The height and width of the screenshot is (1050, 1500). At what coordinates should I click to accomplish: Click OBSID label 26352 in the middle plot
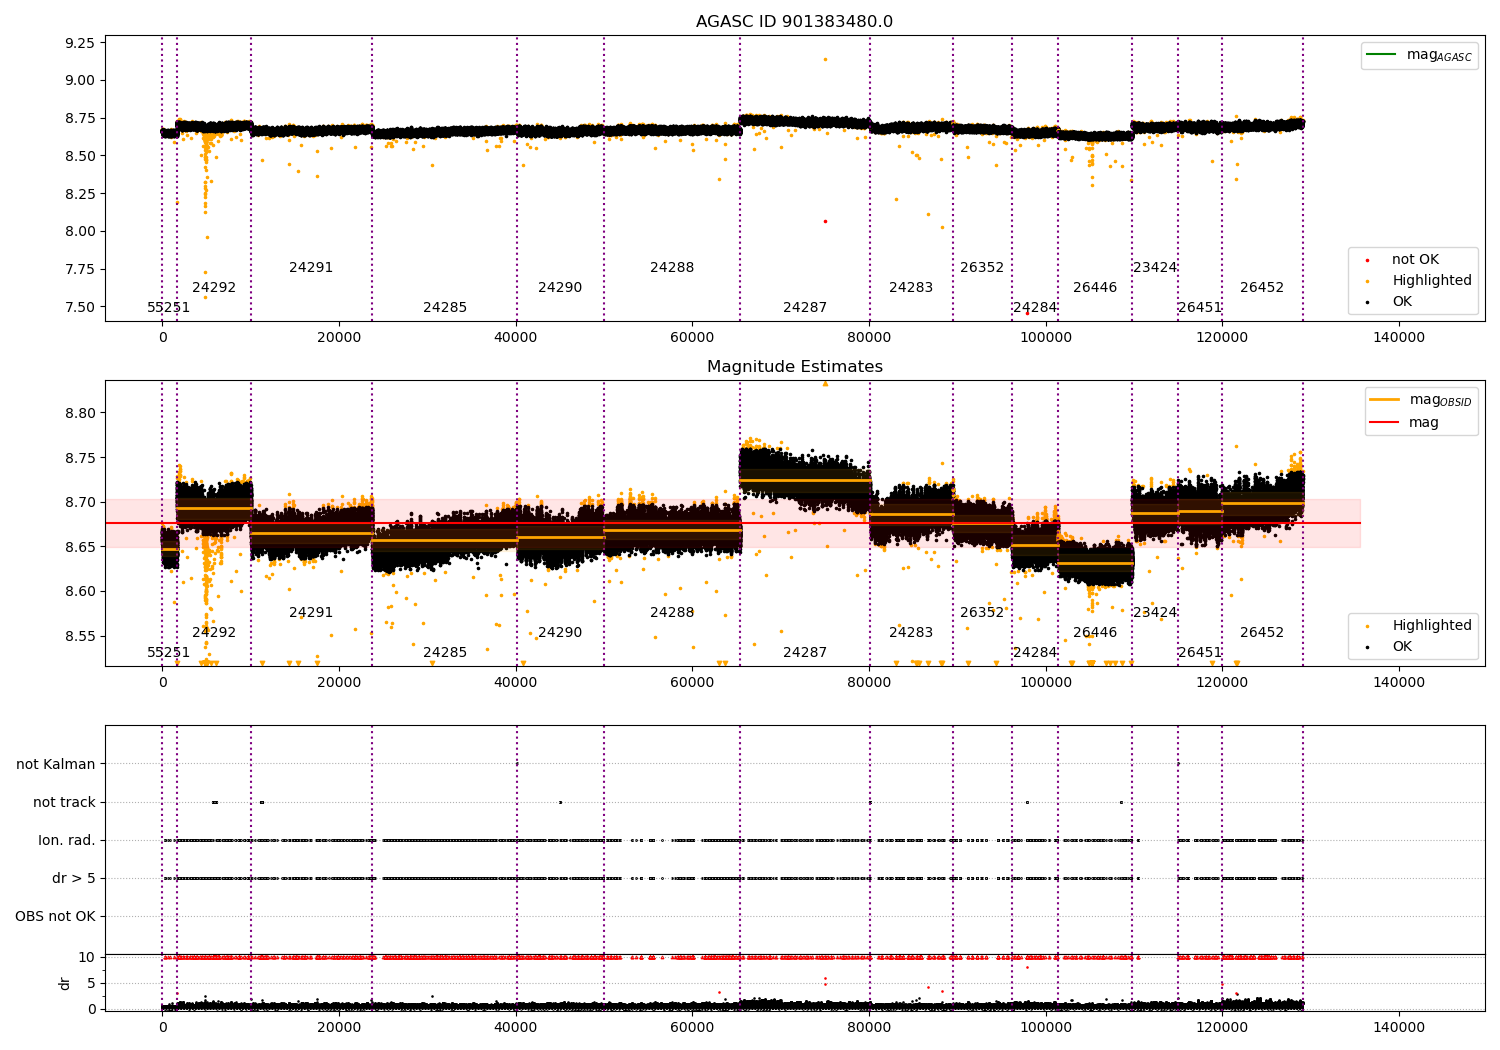tap(982, 613)
